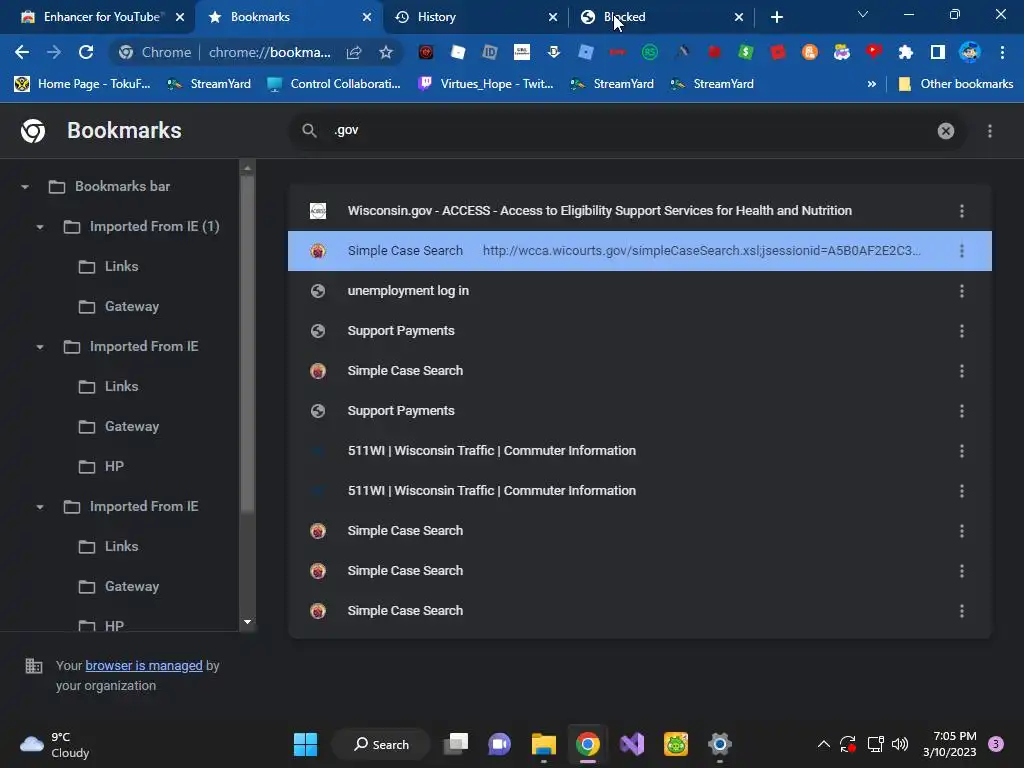The image size is (1024, 768).
Task: Open the tab search dropdown arrow
Action: click(x=863, y=14)
